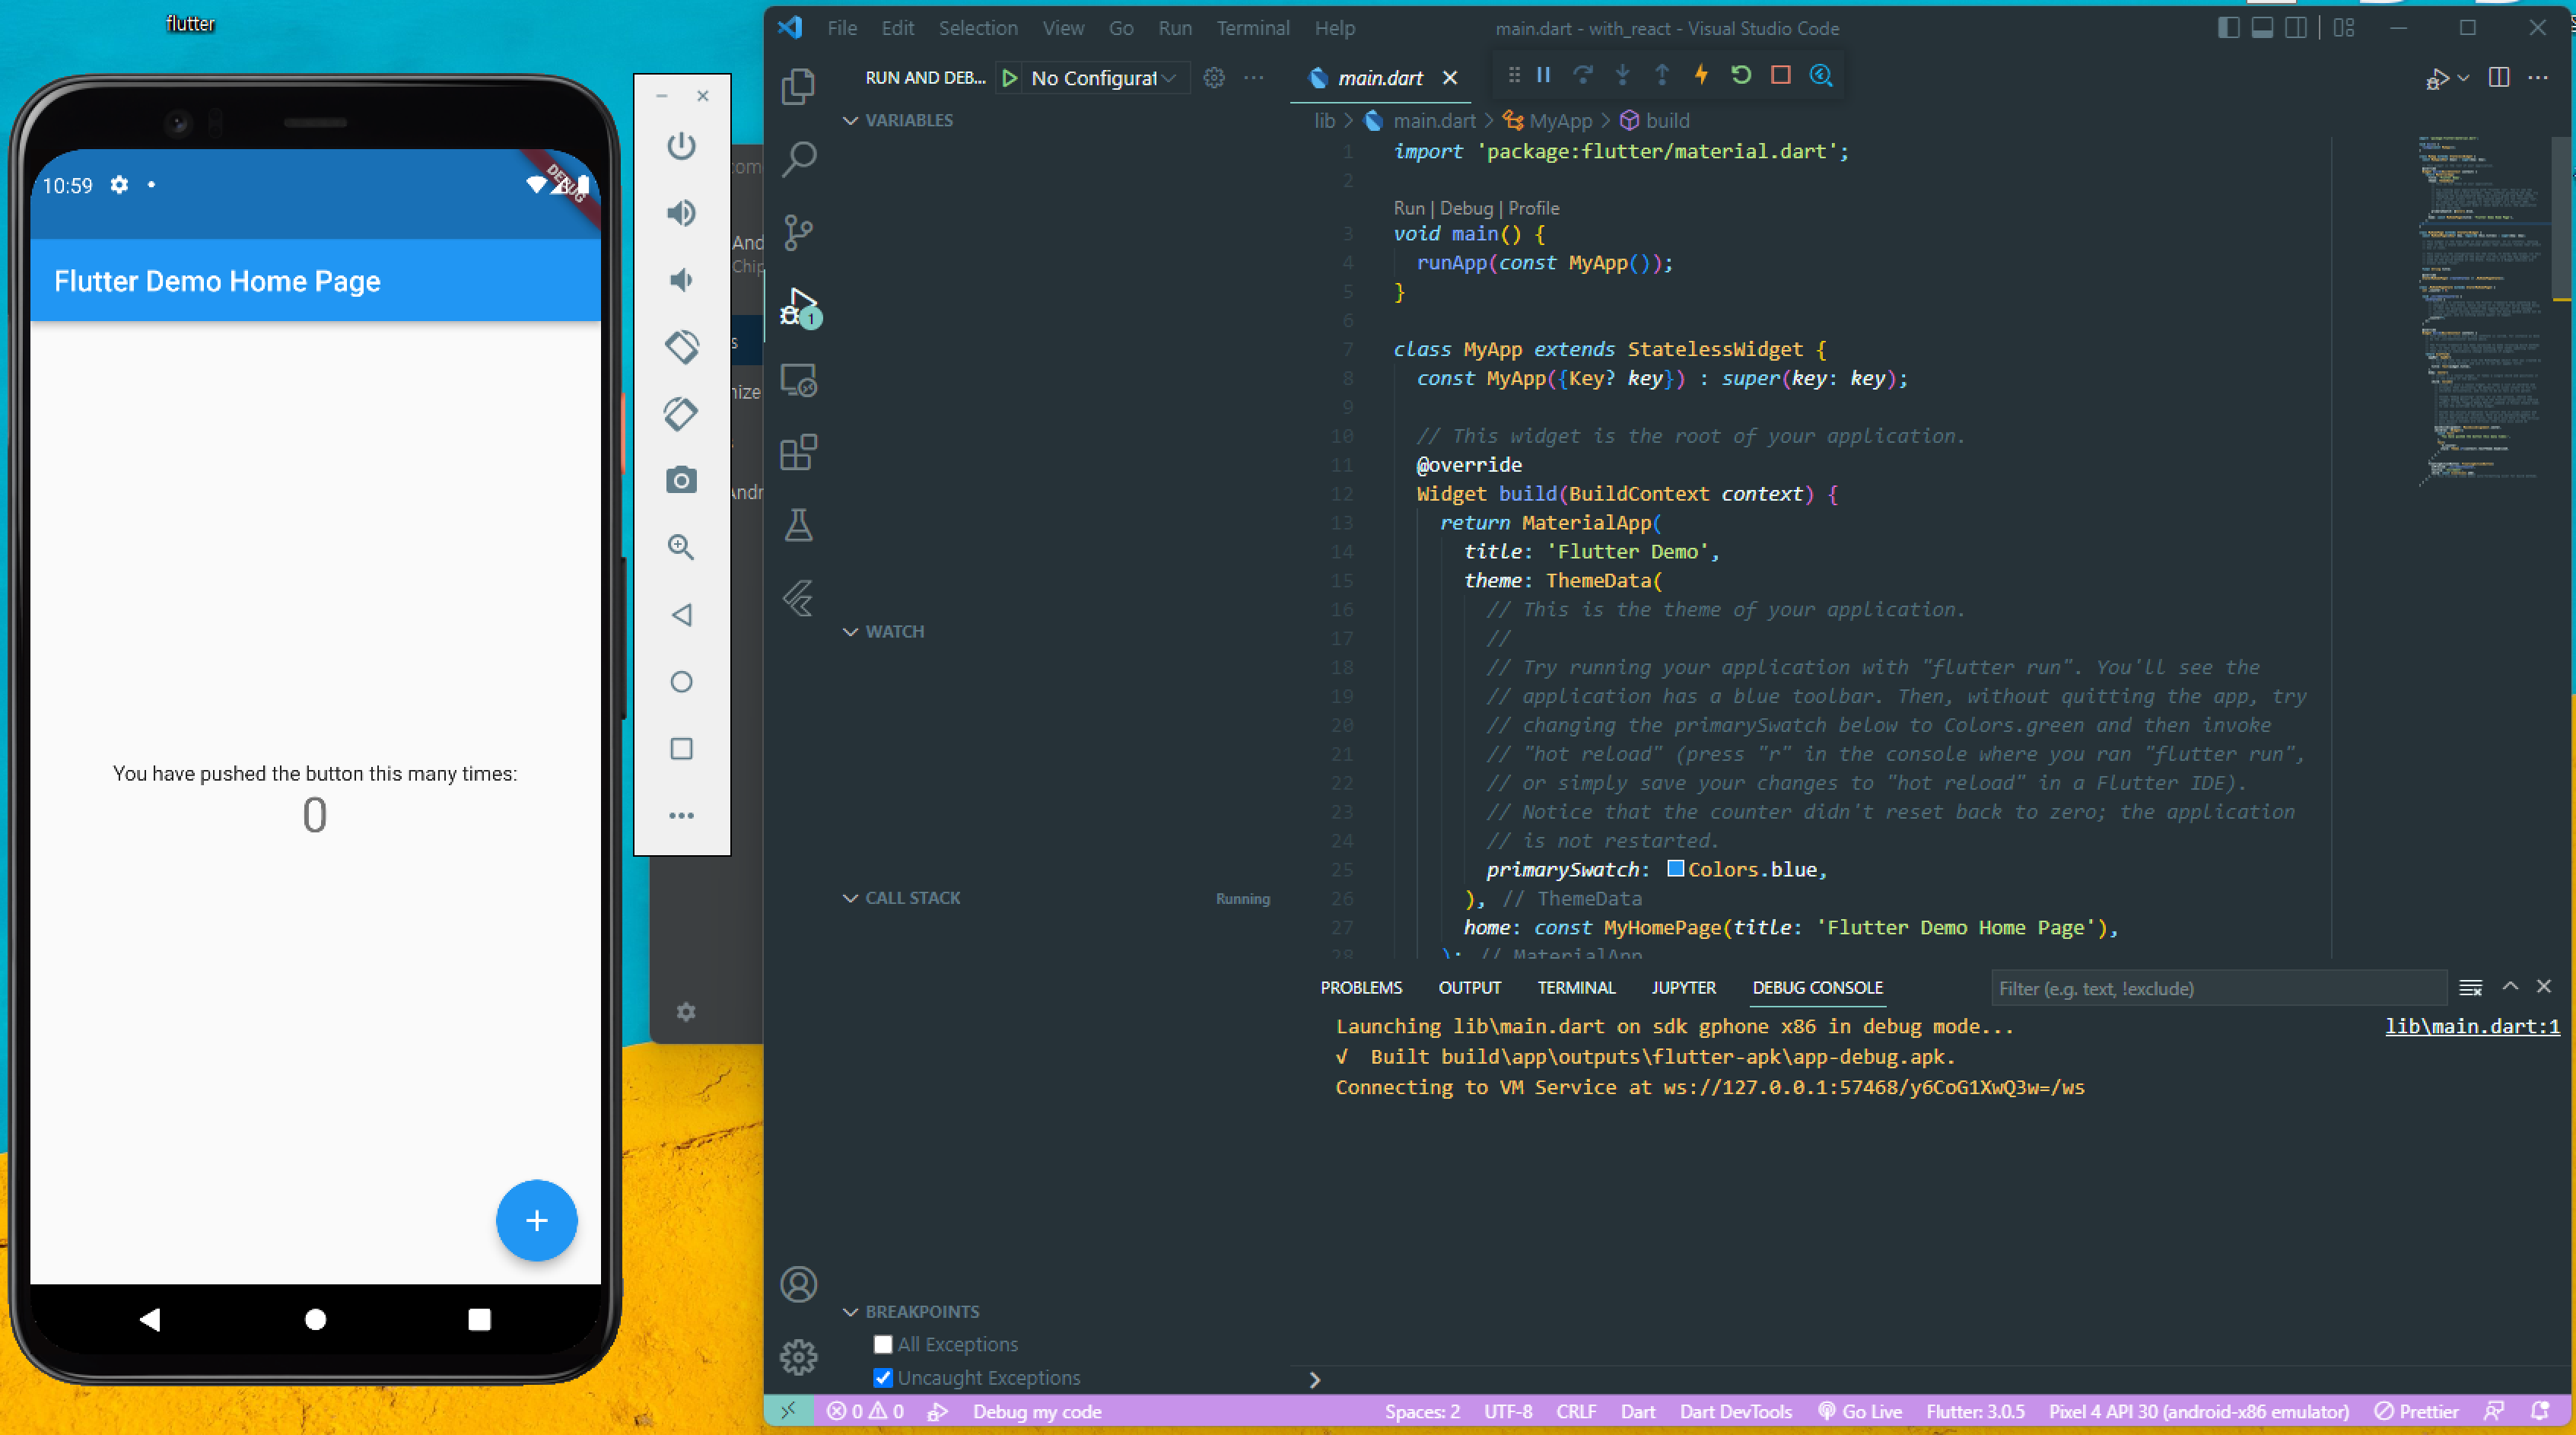2576x1435 pixels.
Task: Collapse the VARIABLES section
Action: point(908,120)
